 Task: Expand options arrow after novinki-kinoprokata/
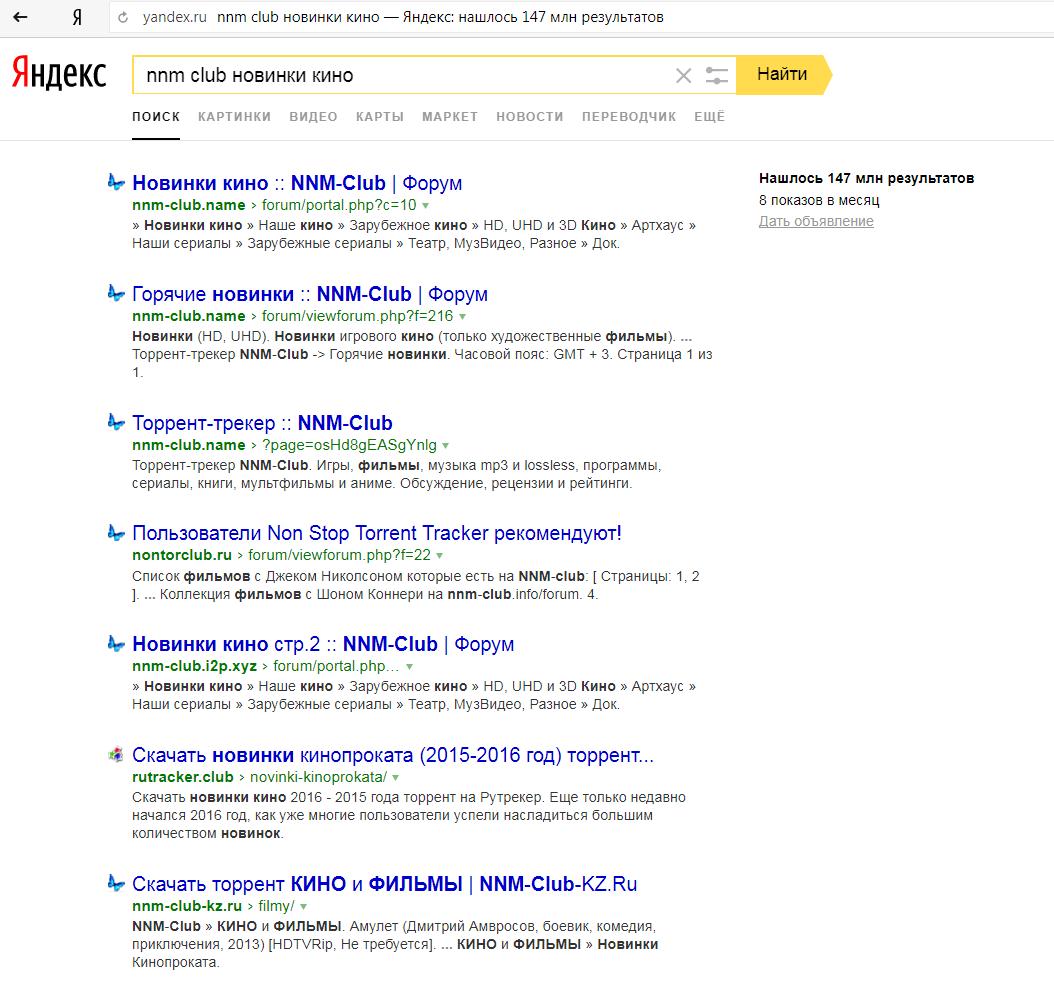click(x=396, y=778)
